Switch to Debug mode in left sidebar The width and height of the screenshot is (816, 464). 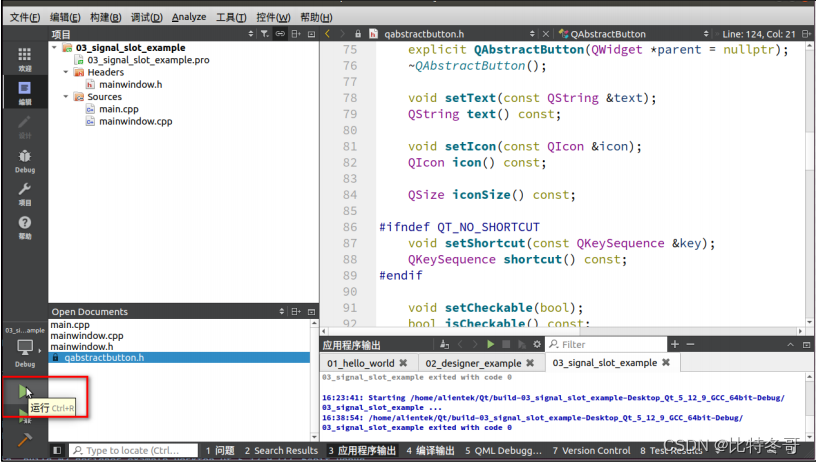(24, 160)
